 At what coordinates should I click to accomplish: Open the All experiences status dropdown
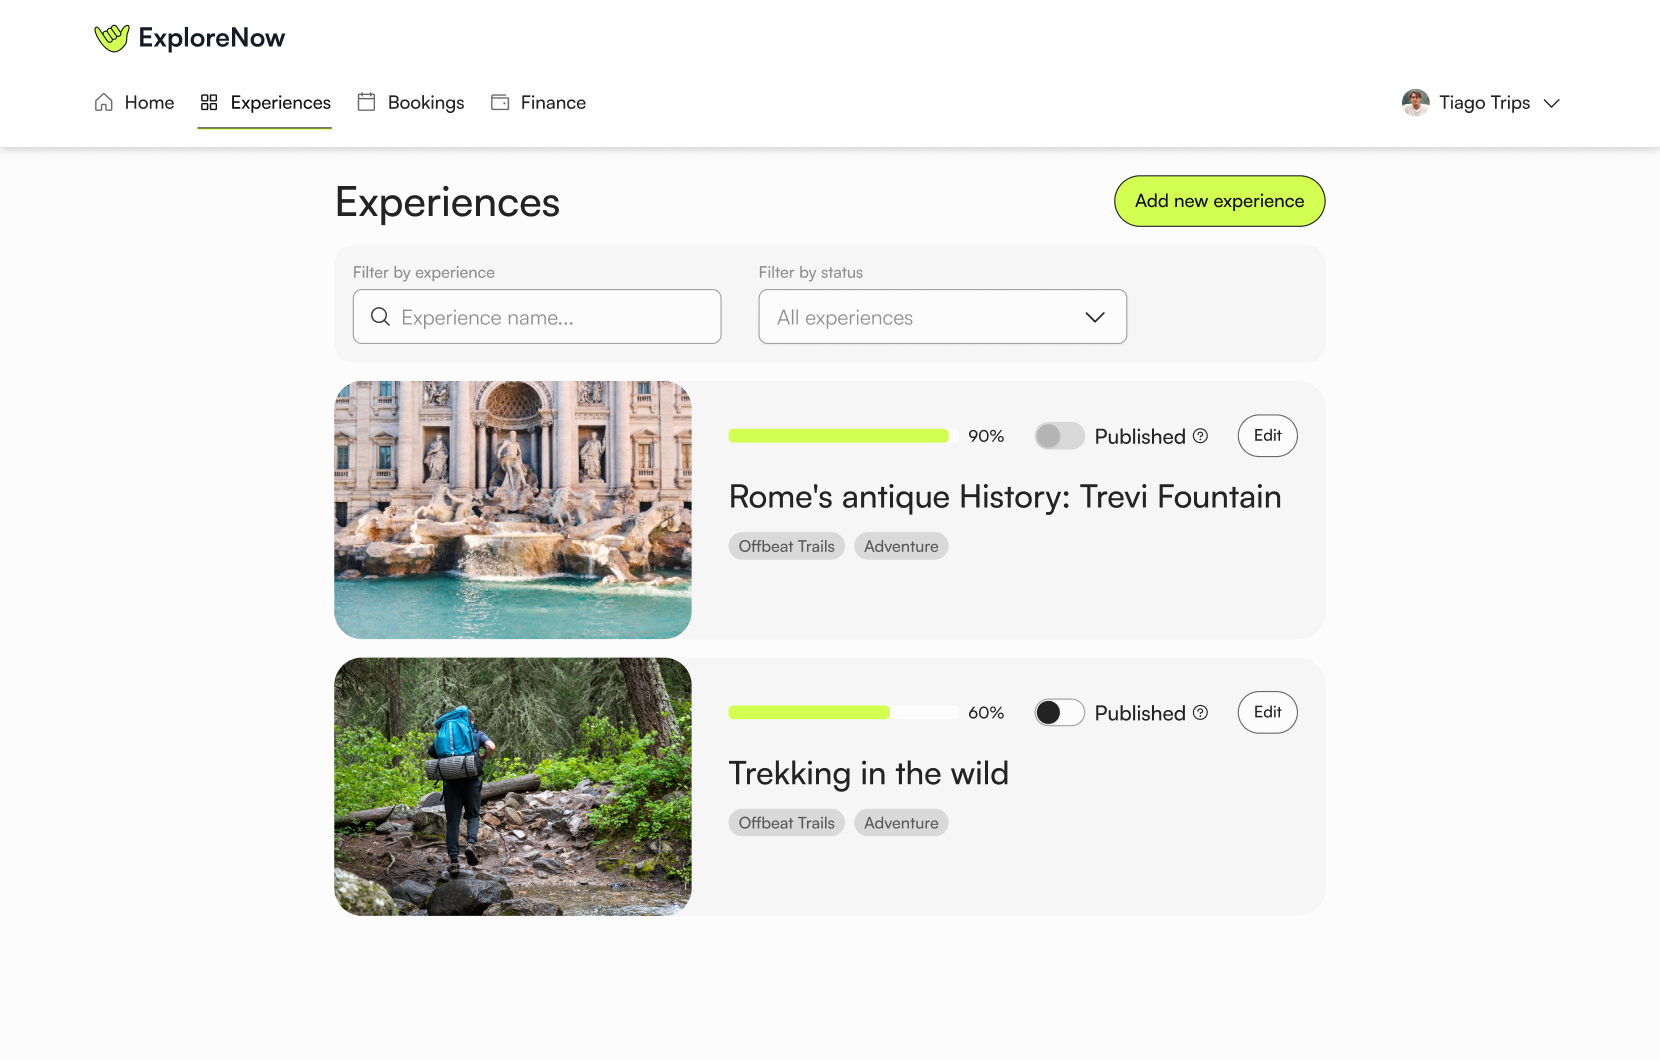942,317
